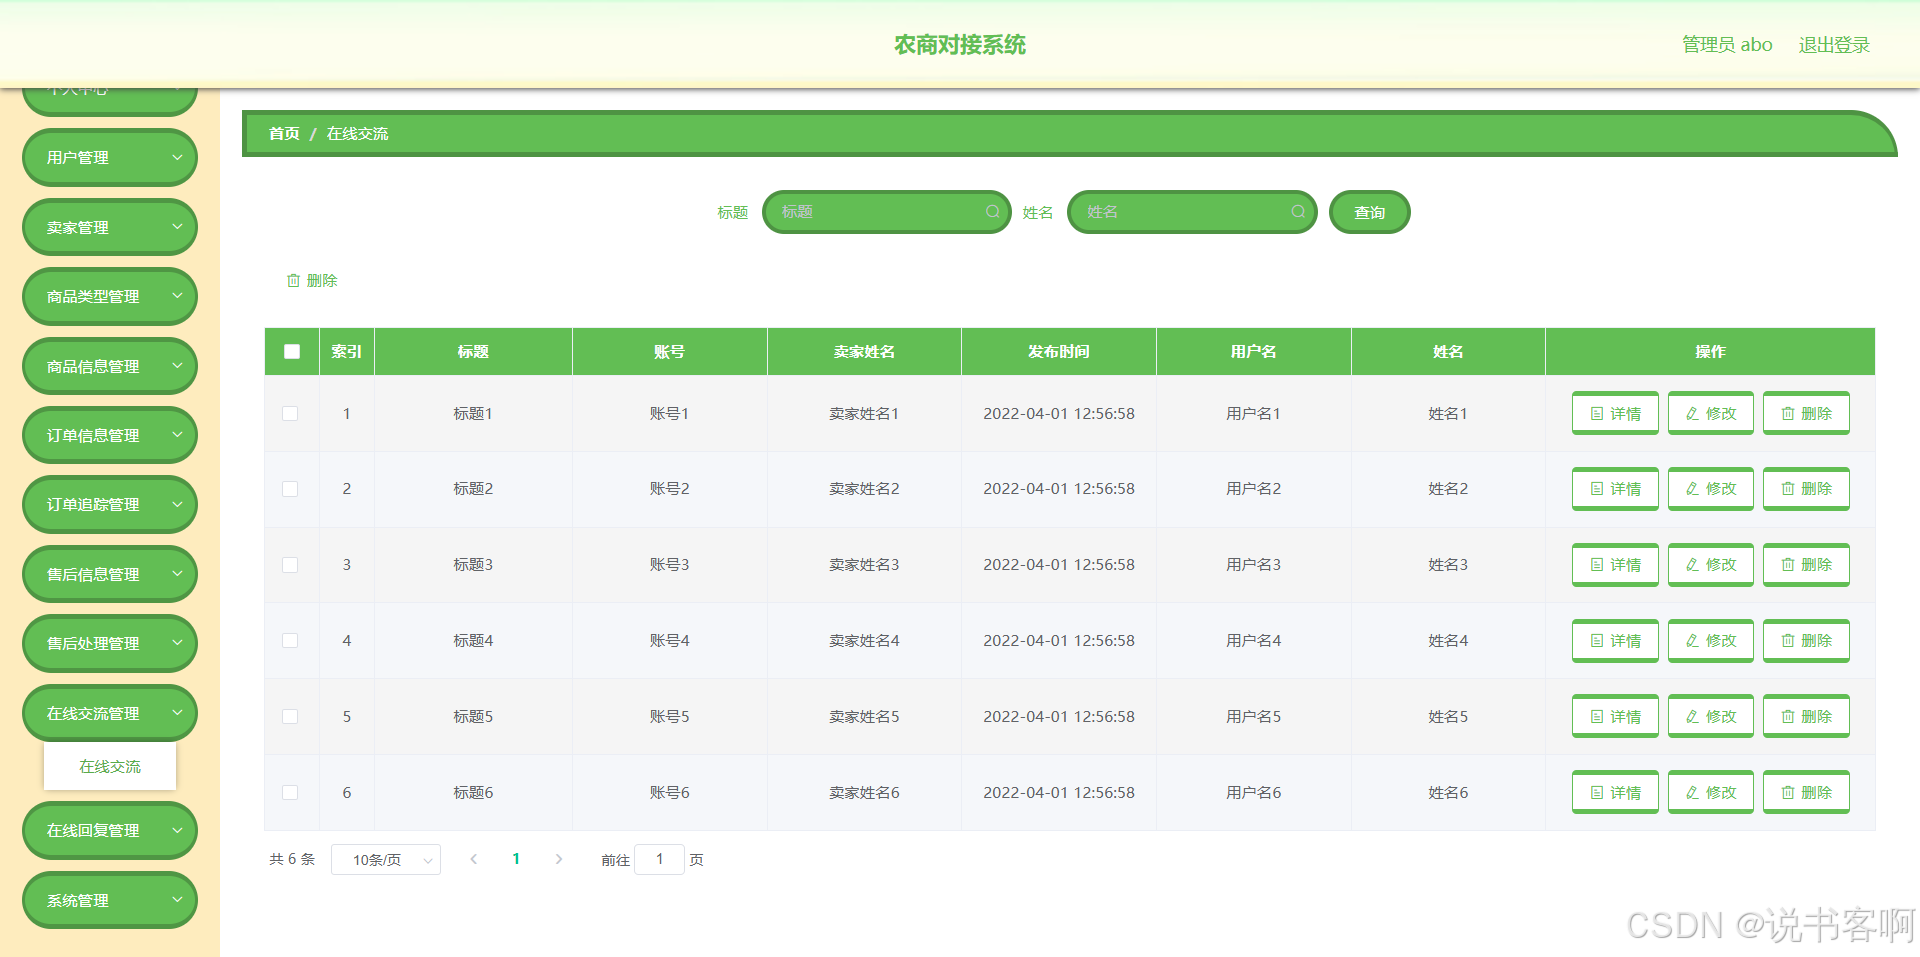Check the checkbox for the 标题5 row

[x=290, y=716]
